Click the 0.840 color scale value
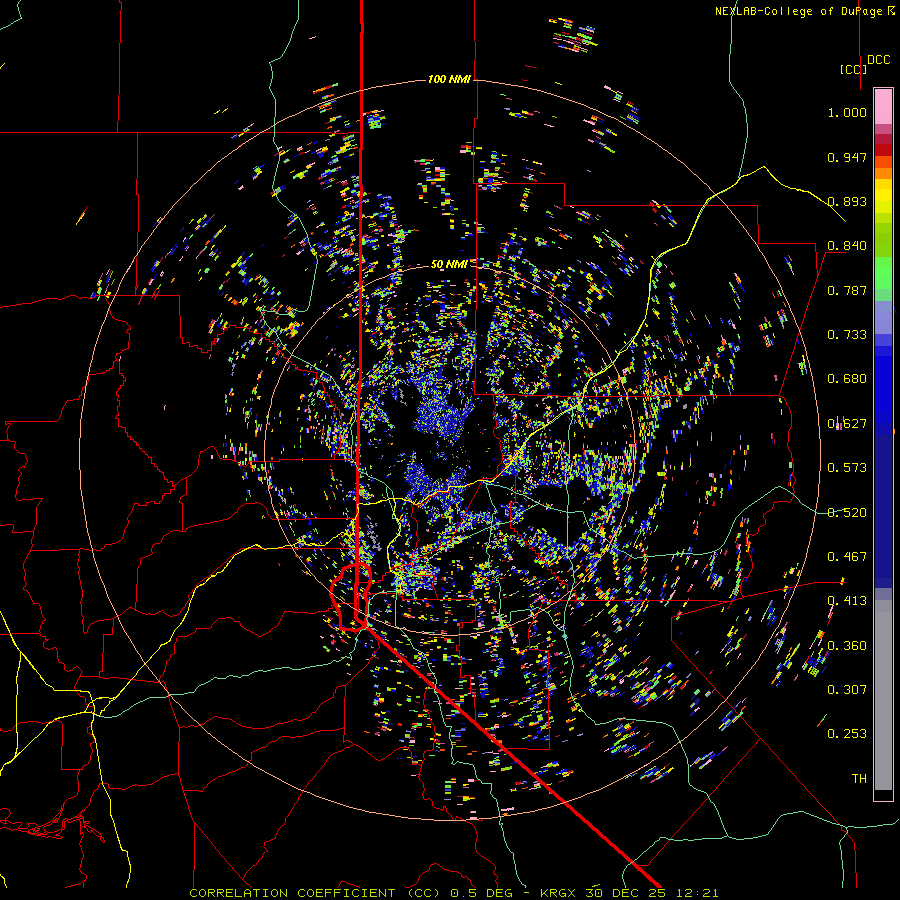Image resolution: width=900 pixels, height=900 pixels. point(847,246)
